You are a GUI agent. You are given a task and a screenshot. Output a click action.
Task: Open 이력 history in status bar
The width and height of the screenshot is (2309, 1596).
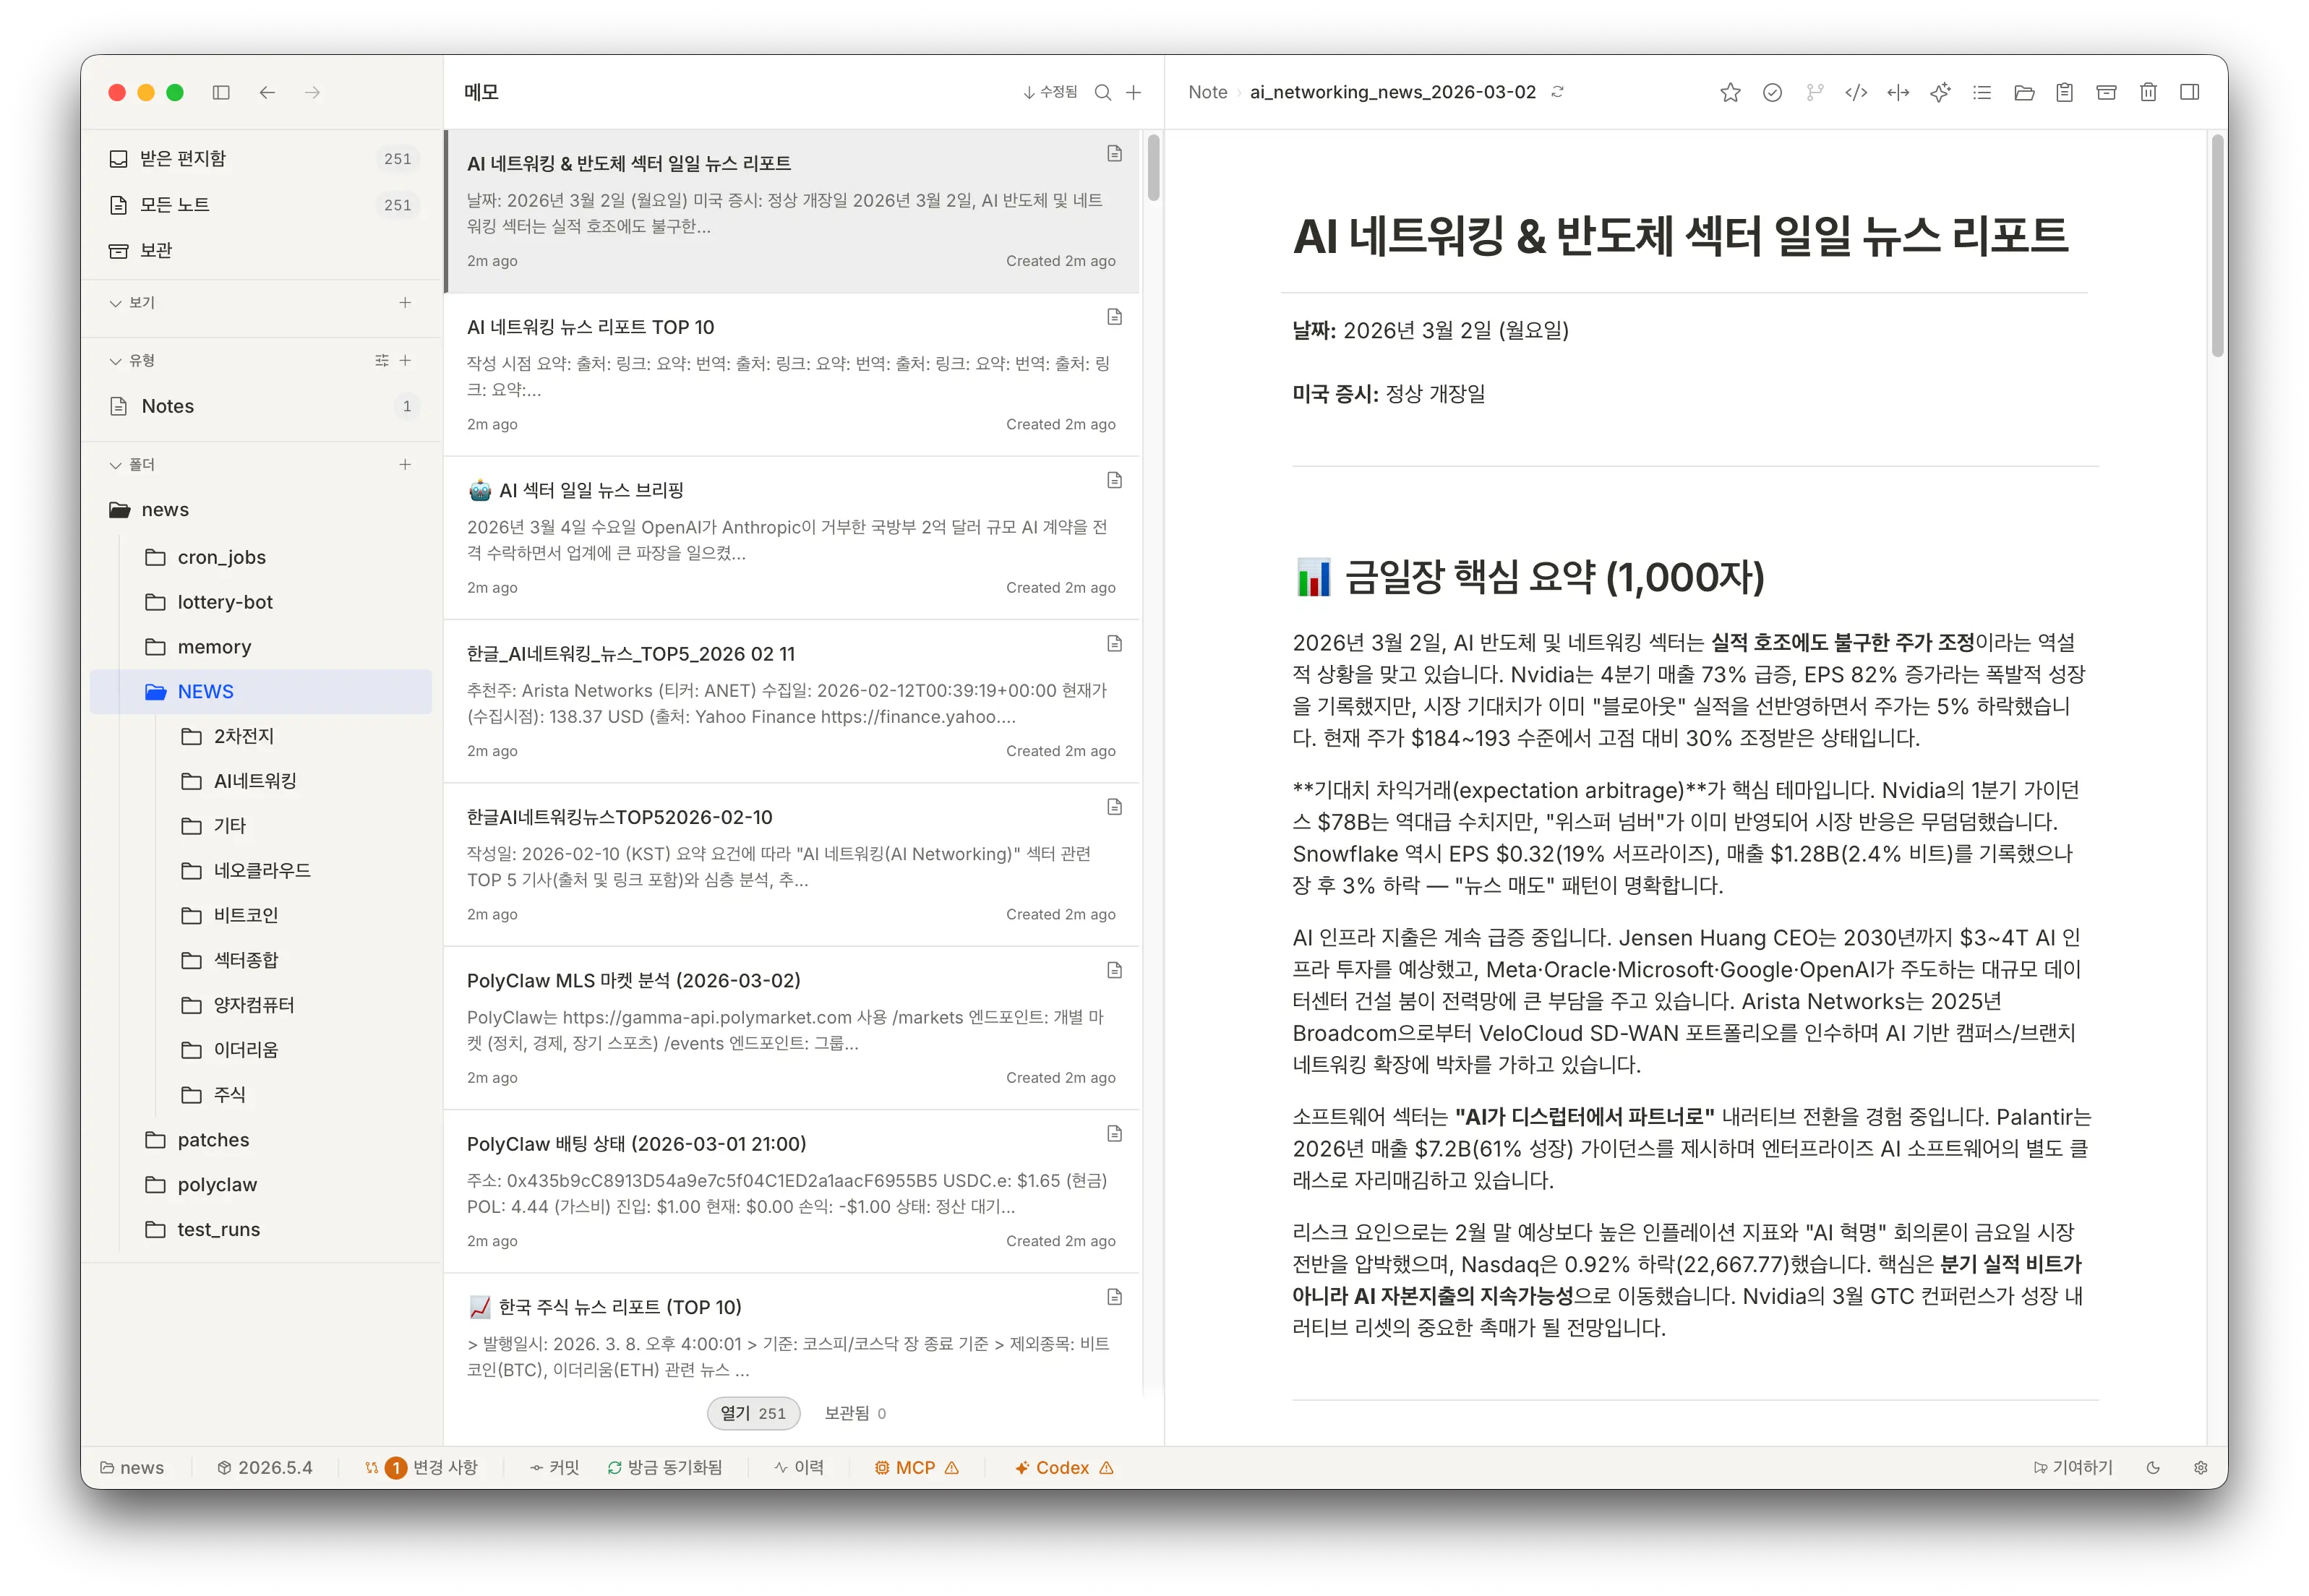[799, 1469]
